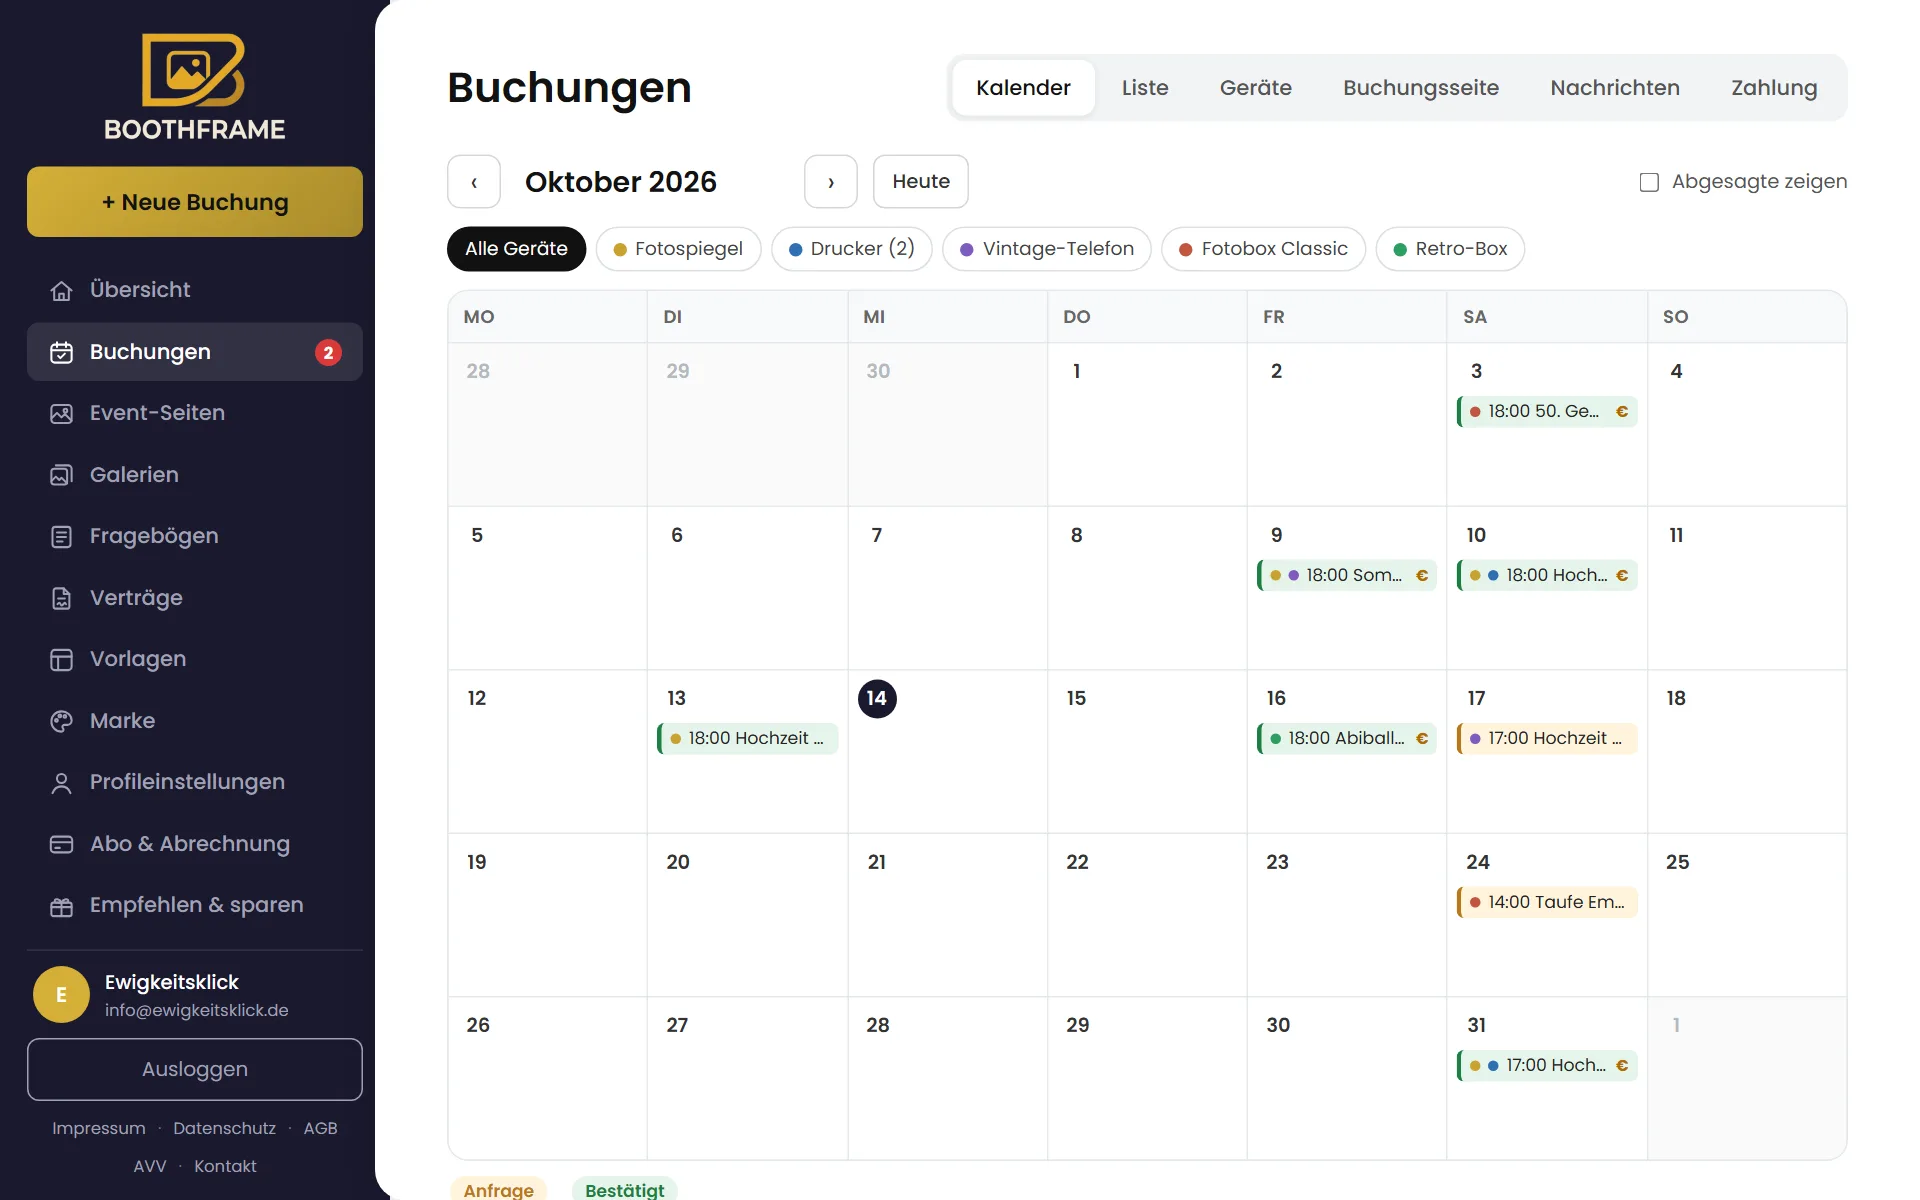Click the Boothframe logo icon
This screenshot has height=1200, width=1920.
click(x=194, y=70)
